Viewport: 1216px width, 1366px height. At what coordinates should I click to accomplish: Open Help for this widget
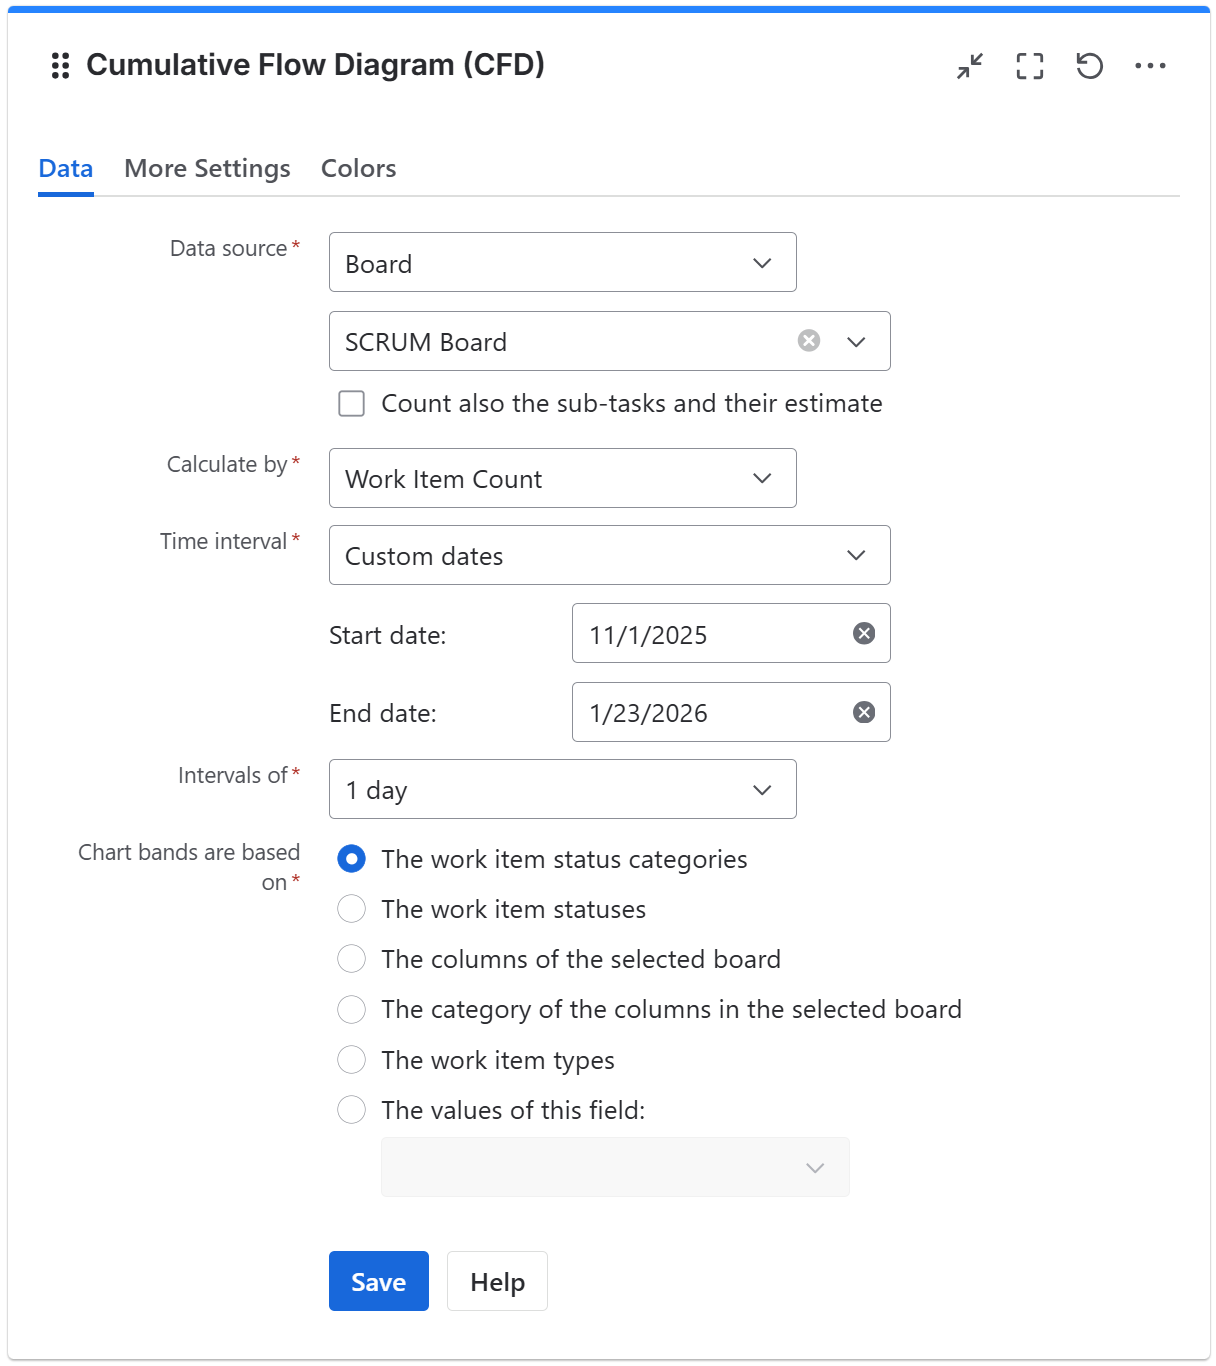coord(497,1281)
